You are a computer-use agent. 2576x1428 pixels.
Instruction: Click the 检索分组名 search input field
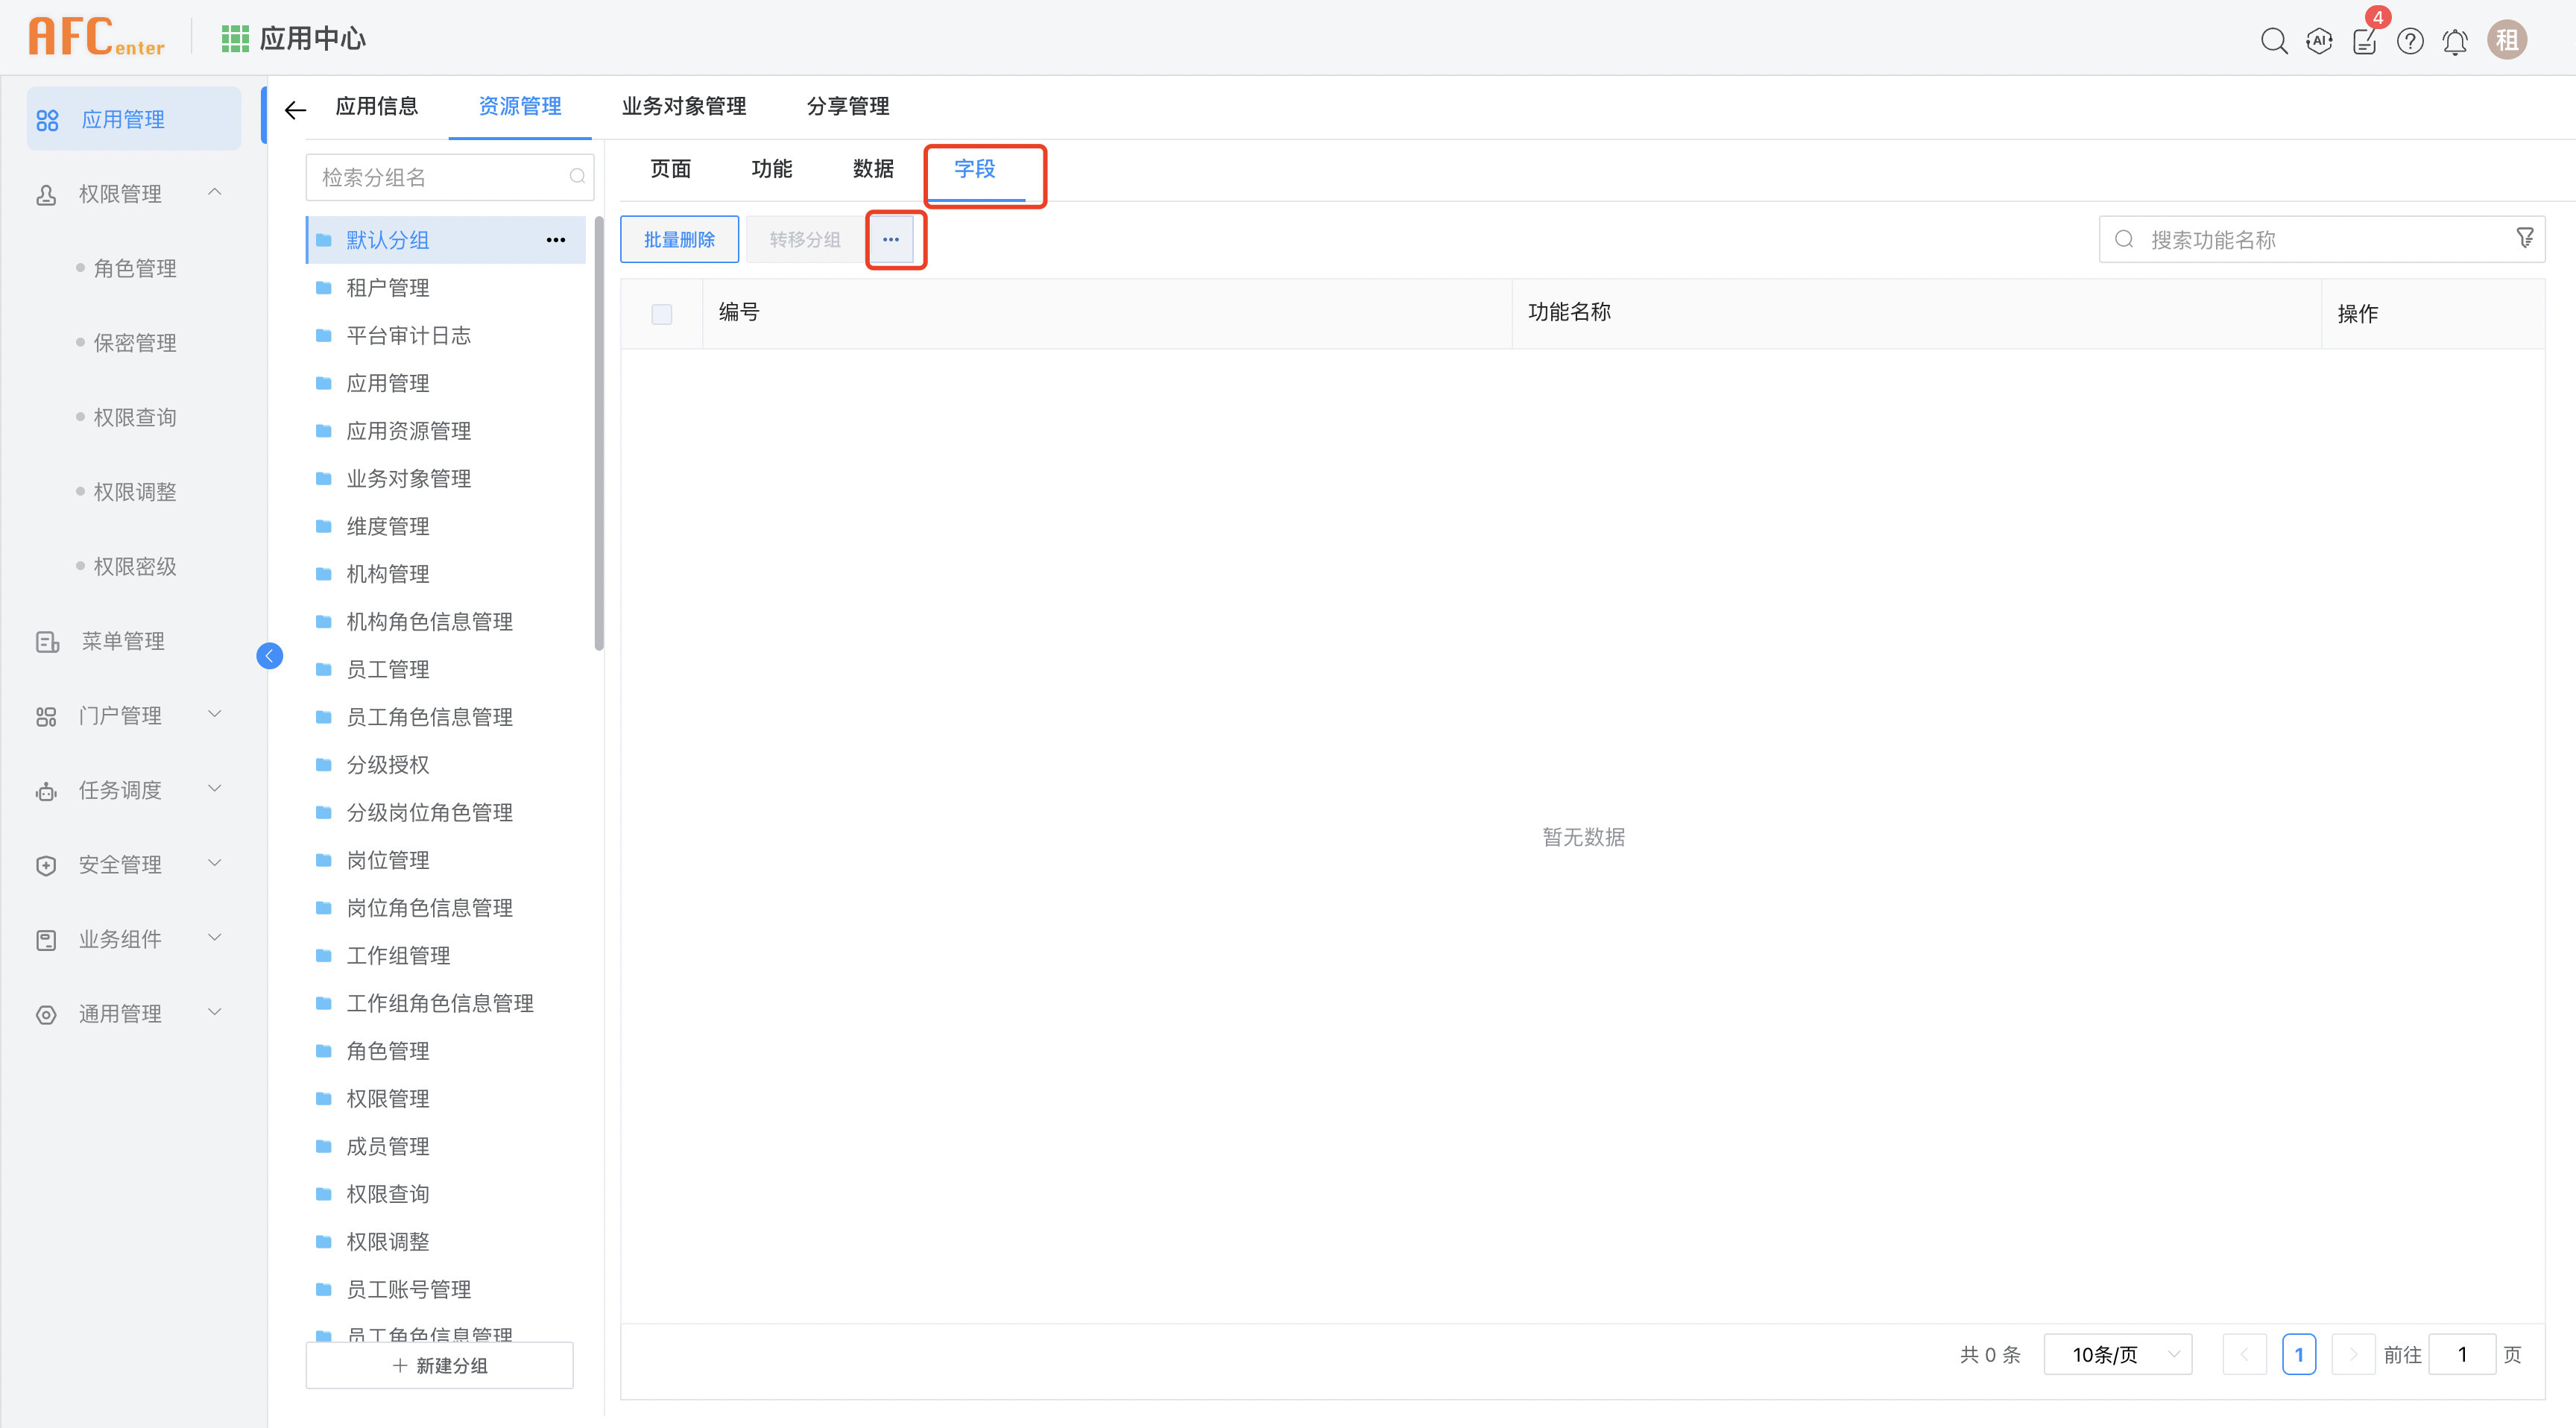pyautogui.click(x=440, y=176)
